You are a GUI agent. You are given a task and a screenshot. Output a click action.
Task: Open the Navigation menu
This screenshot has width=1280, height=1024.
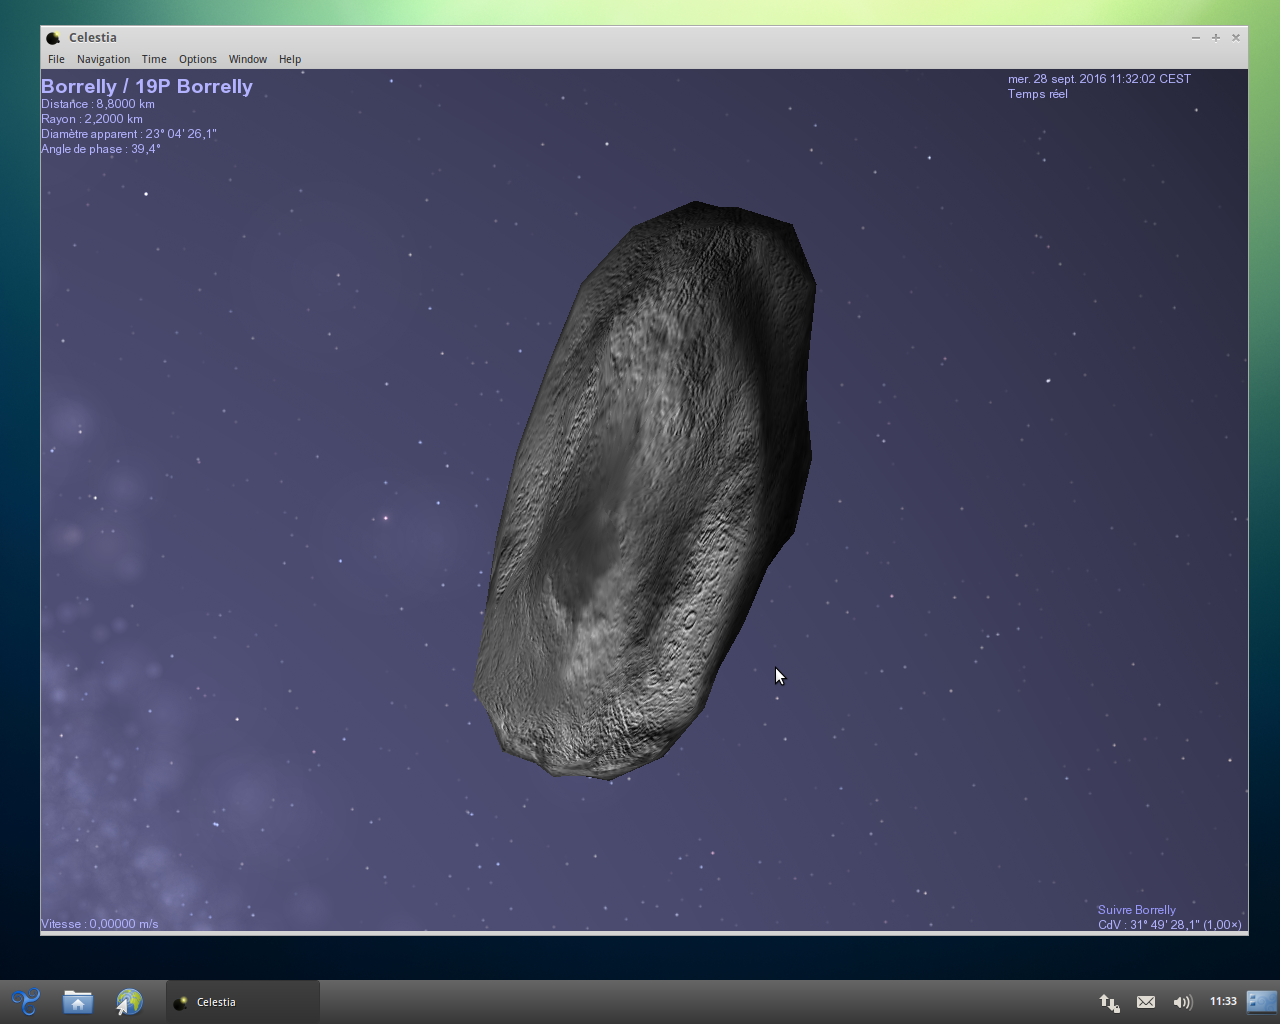point(103,59)
